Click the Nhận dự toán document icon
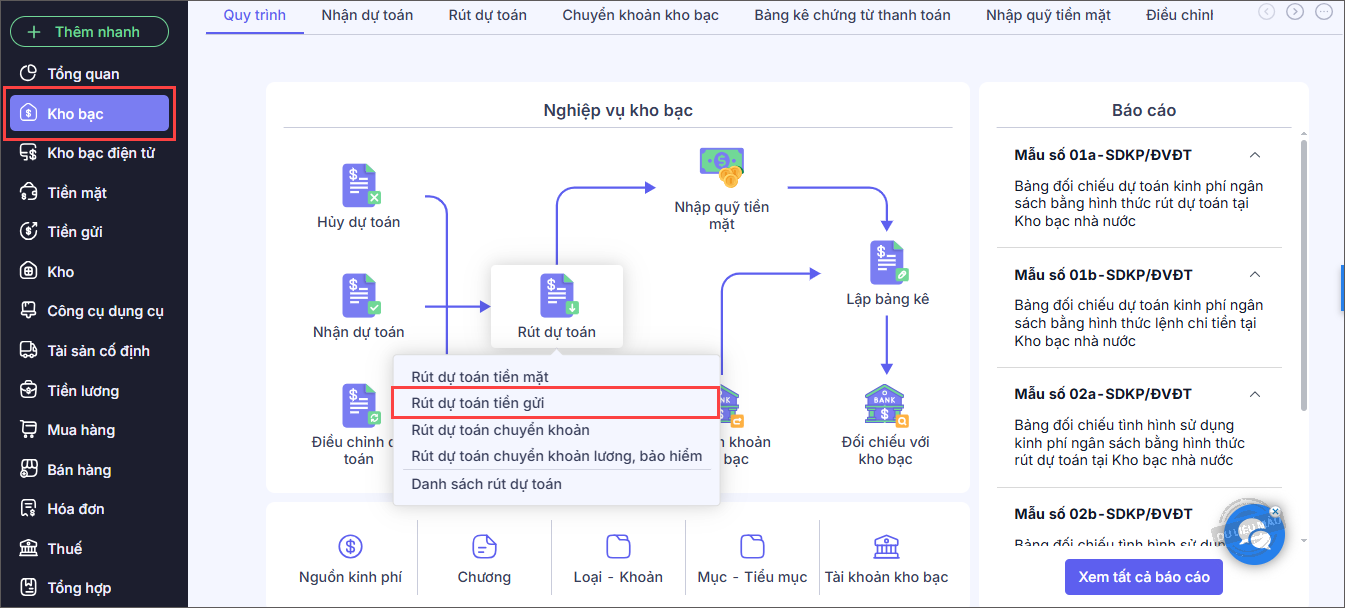Screen dimensions: 1345x608 coord(359,296)
